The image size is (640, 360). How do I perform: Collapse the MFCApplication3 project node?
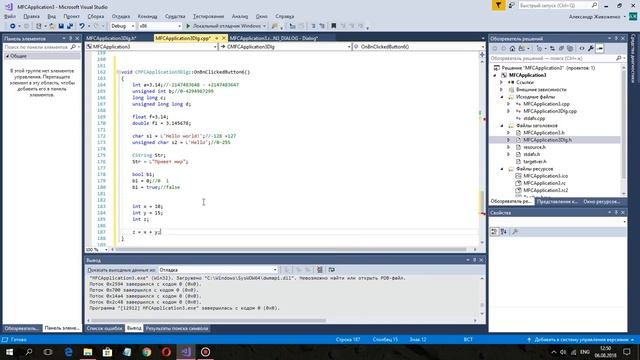pos(495,76)
